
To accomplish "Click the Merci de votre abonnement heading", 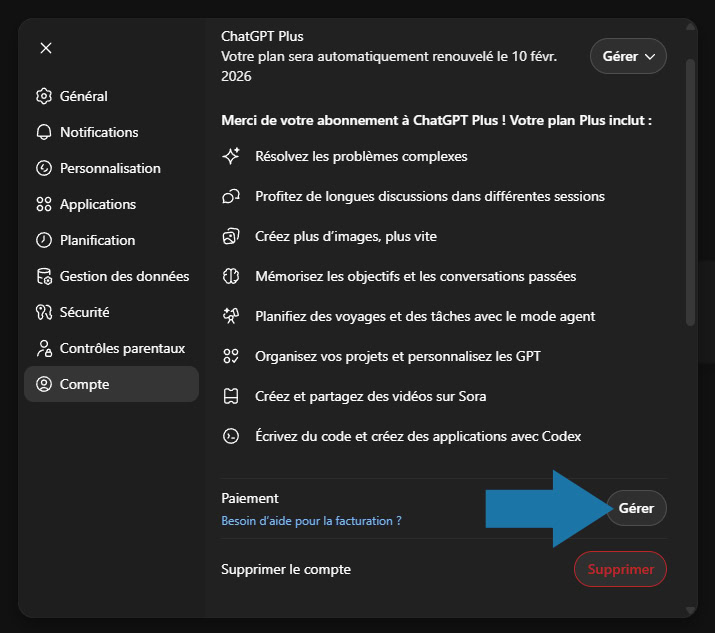I will point(436,120).
